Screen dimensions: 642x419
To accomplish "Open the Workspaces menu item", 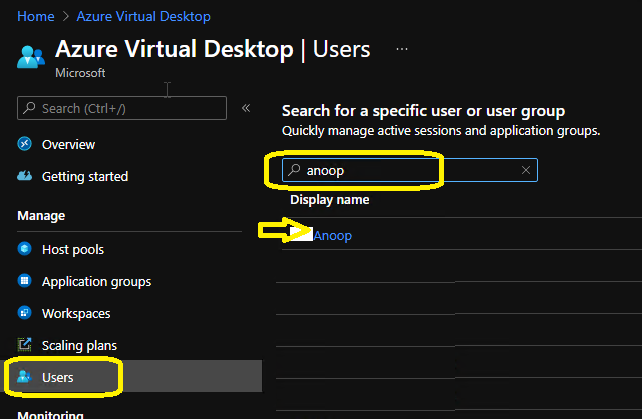I will (x=76, y=314).
